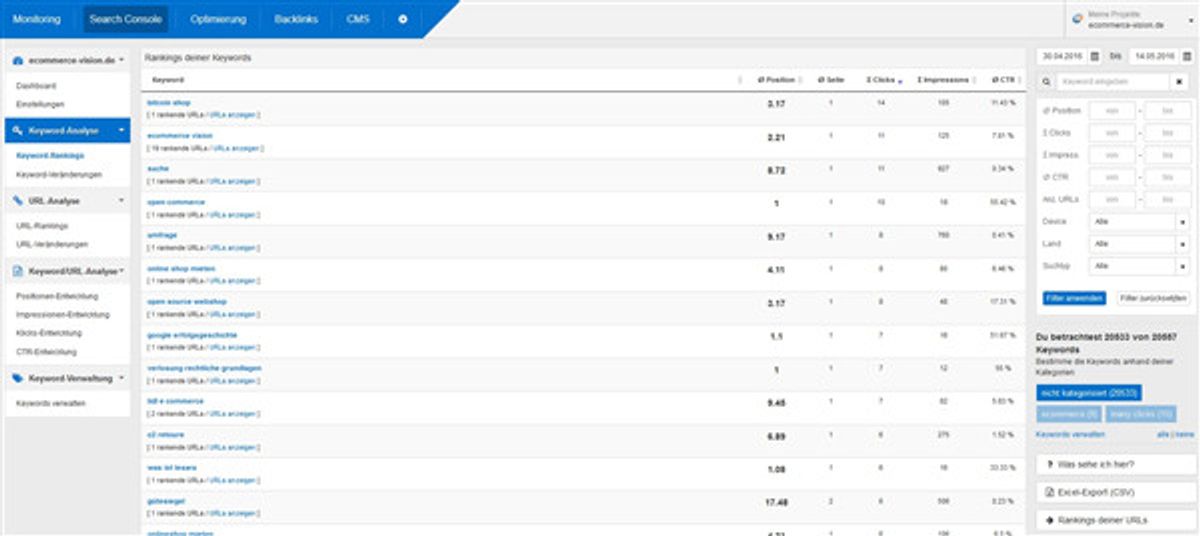Export table via Excel-Export (CSV)
Image resolution: width=1200 pixels, height=536 pixels.
pos(1116,493)
